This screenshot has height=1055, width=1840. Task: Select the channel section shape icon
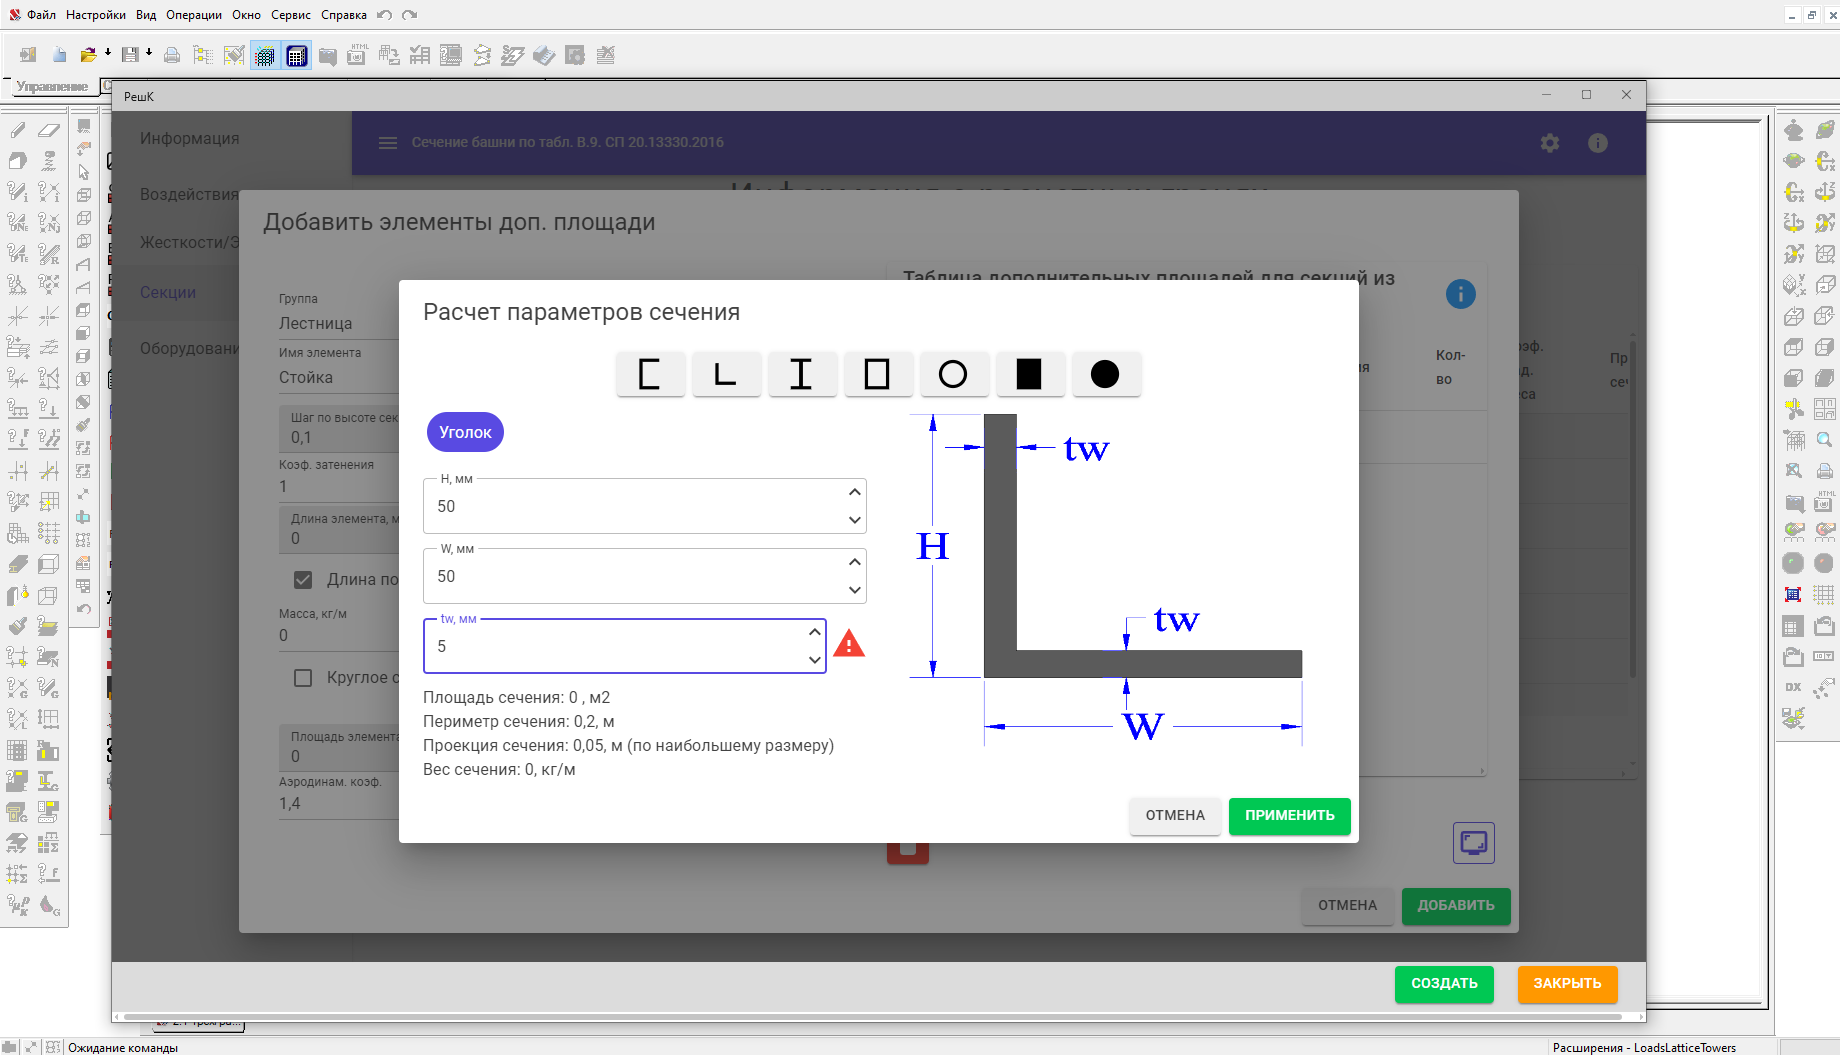650,374
